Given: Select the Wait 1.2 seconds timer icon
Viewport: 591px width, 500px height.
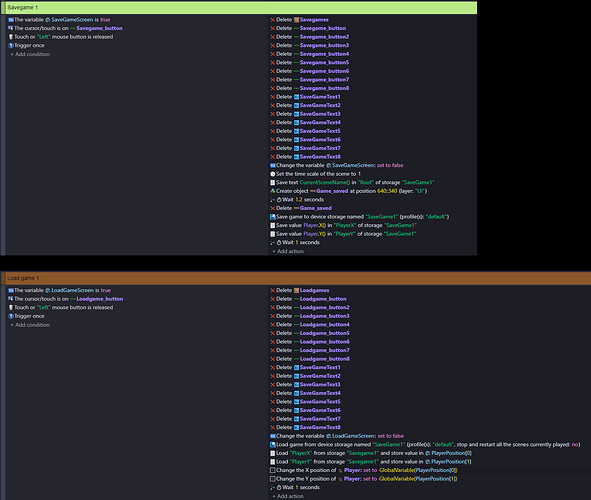Looking at the screenshot, I should click(279, 200).
